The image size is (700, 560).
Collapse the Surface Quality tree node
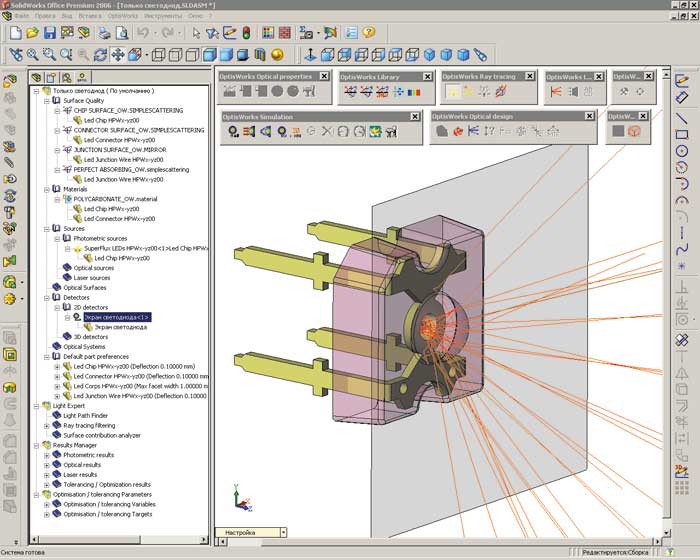[x=46, y=100]
